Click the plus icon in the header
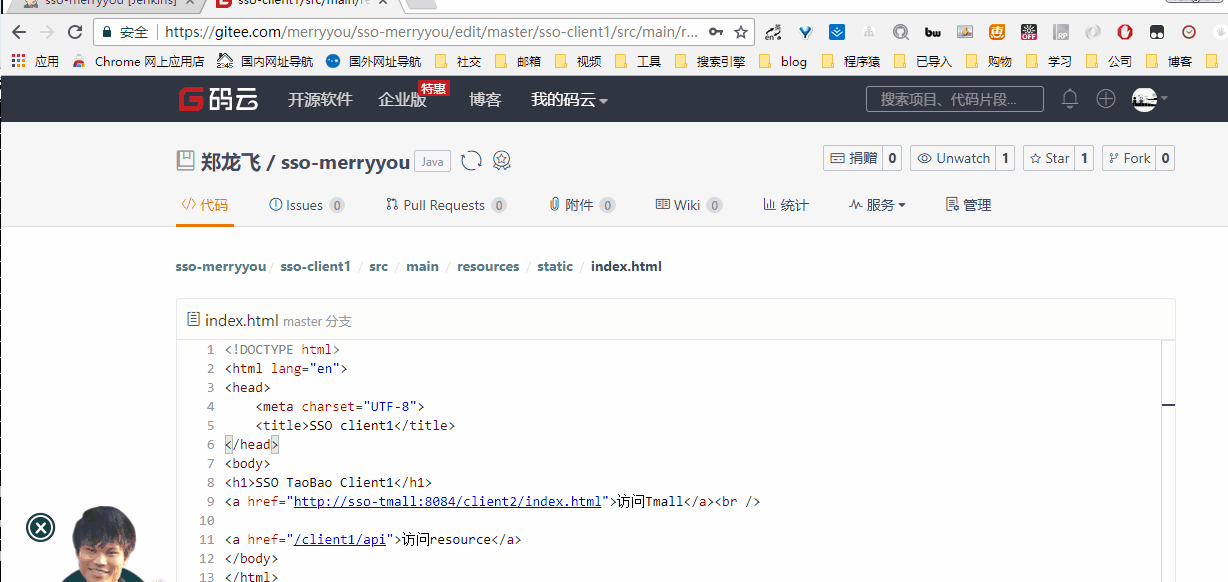 [x=1106, y=98]
